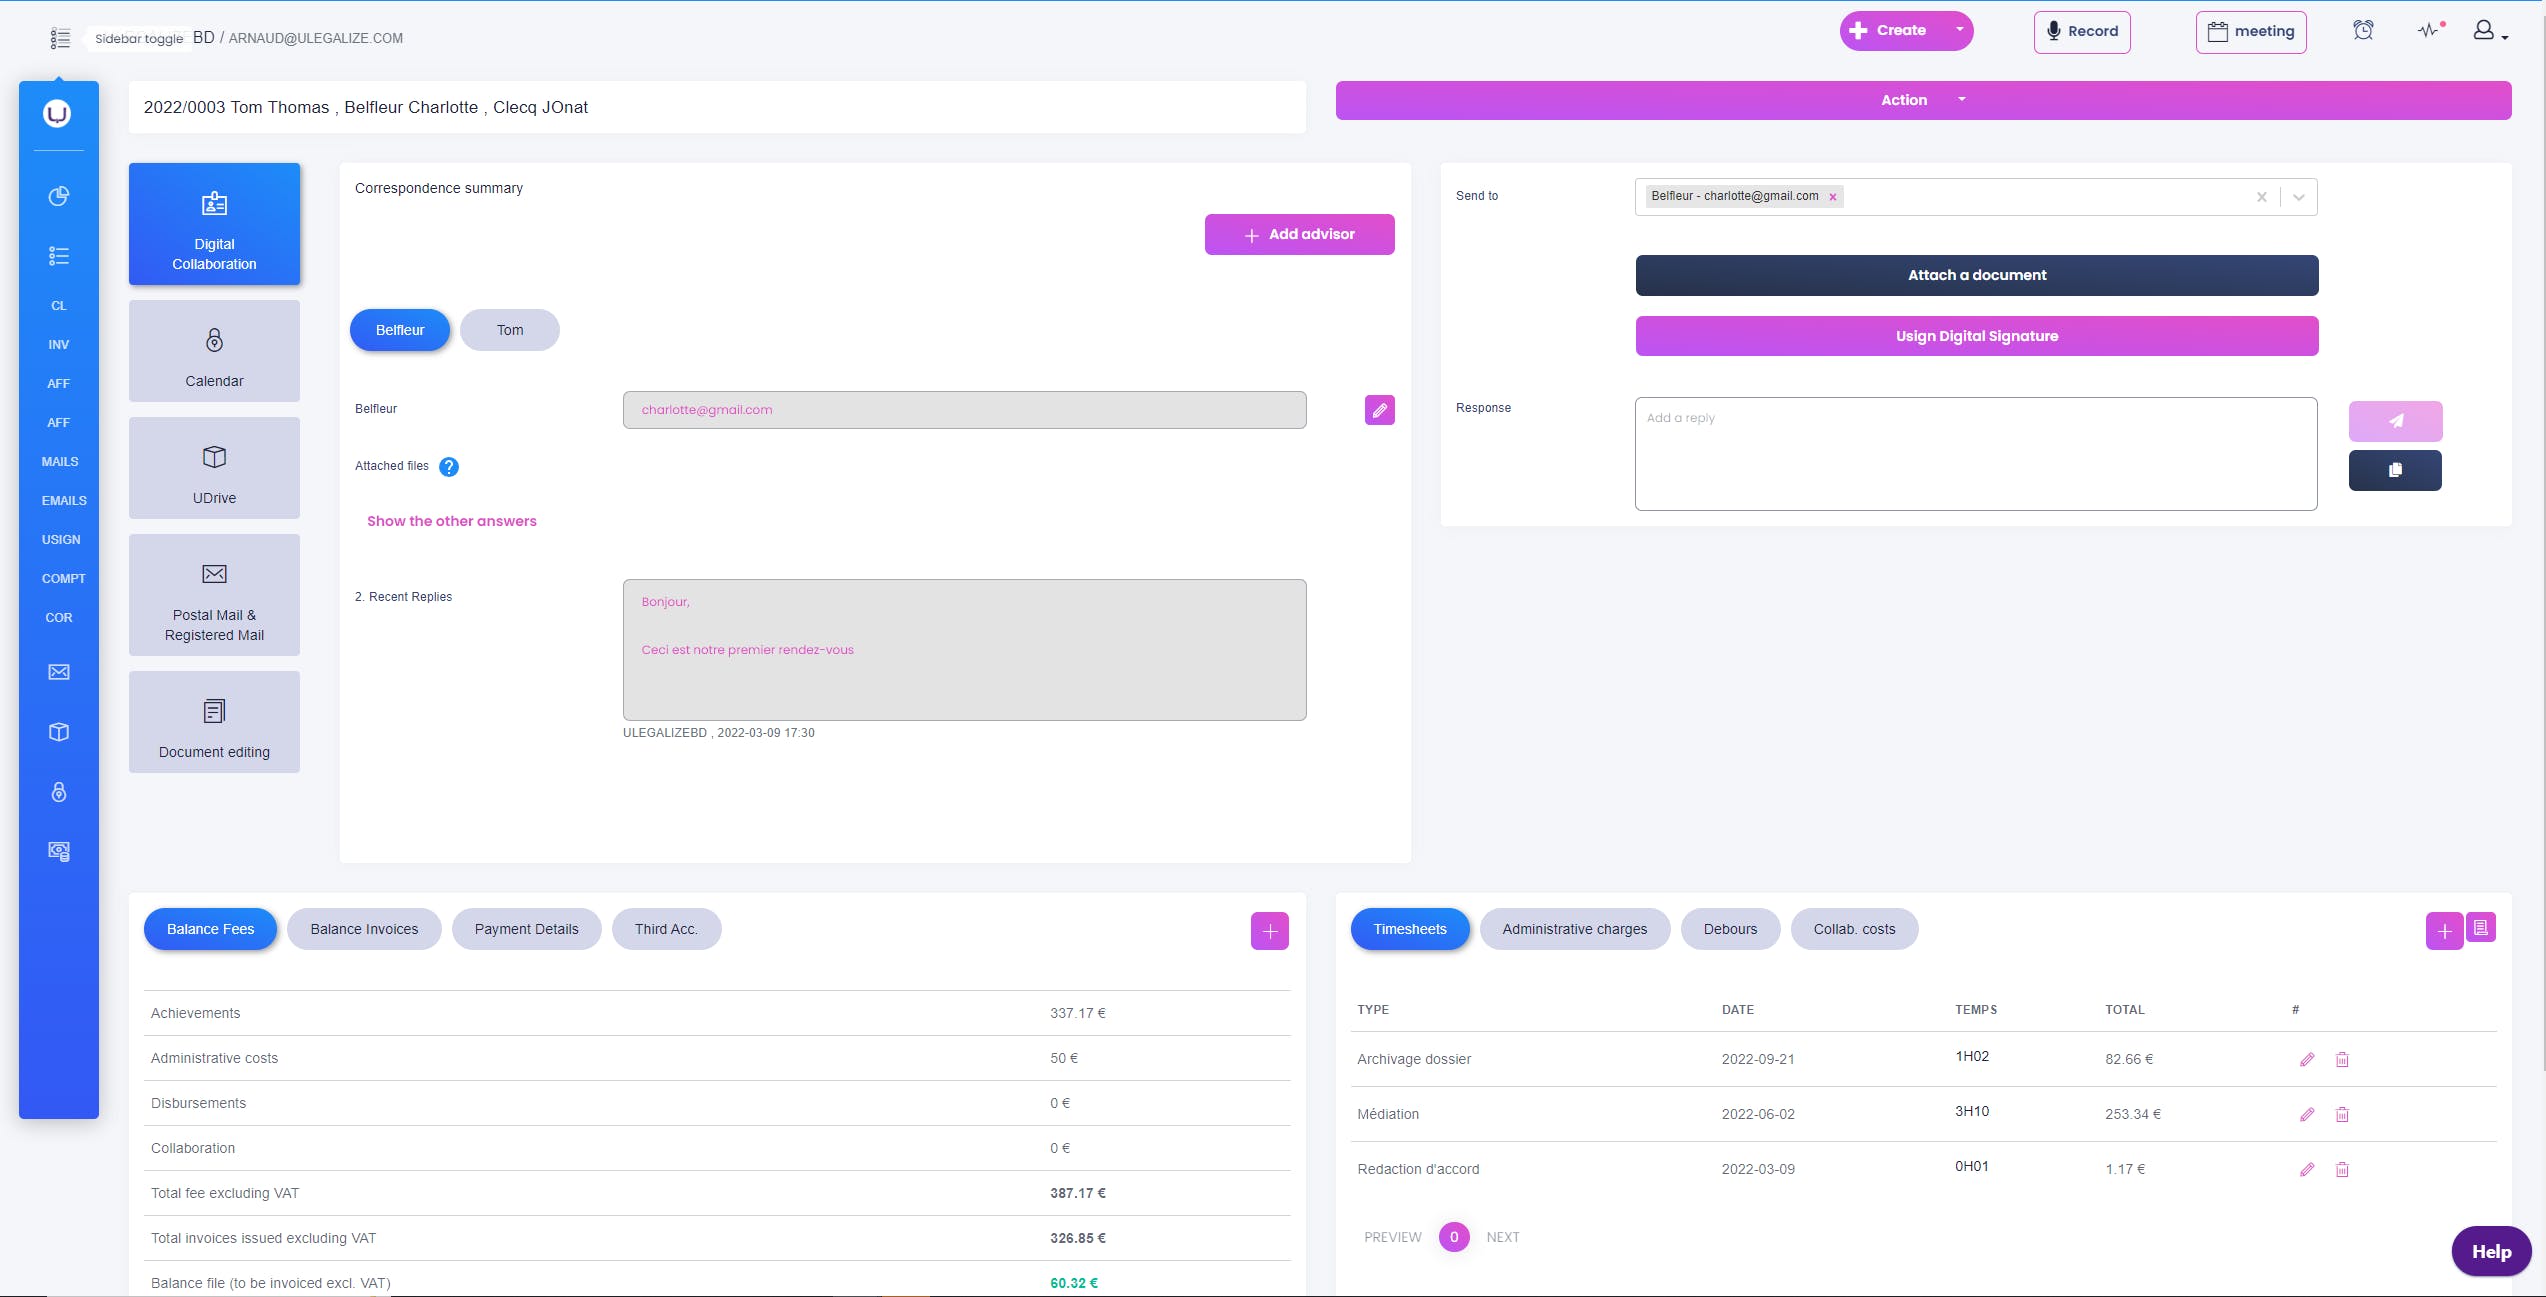Click in the Add a reply field
This screenshot has width=2546, height=1297.
pyautogui.click(x=1975, y=454)
